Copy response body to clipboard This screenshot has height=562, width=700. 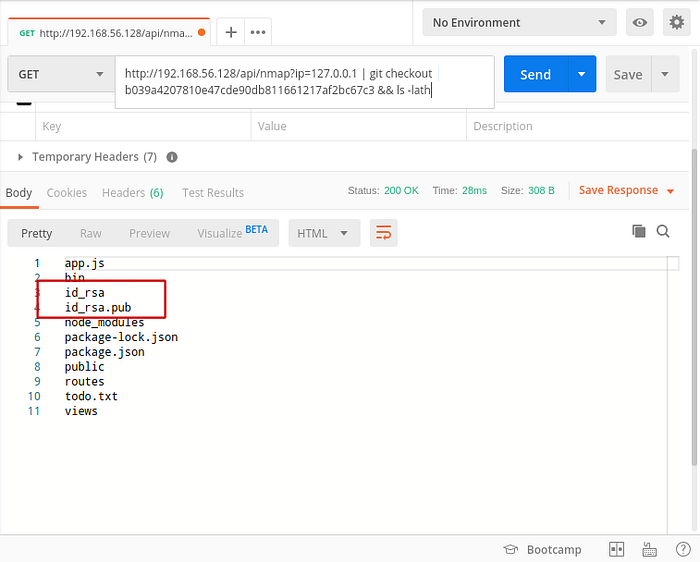click(x=639, y=232)
